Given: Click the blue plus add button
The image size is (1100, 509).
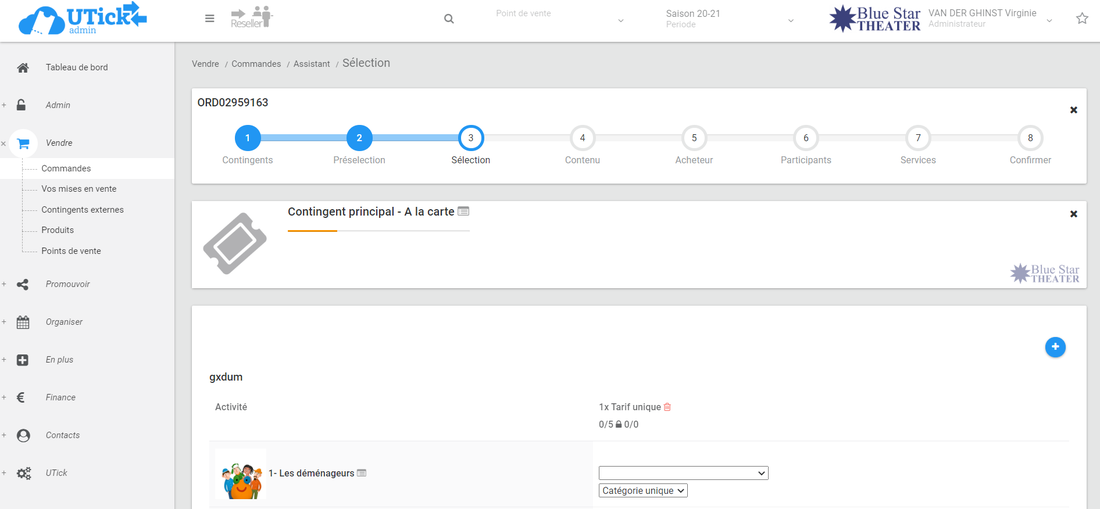Looking at the screenshot, I should [x=1055, y=347].
